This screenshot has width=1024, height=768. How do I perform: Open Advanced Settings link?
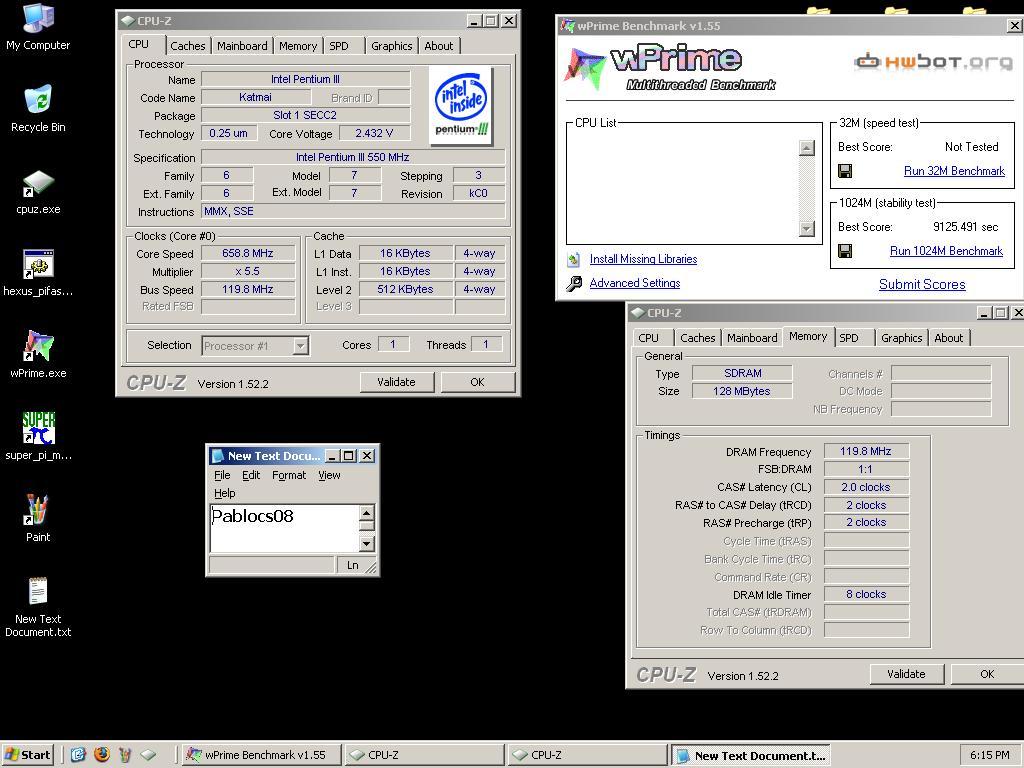click(635, 283)
